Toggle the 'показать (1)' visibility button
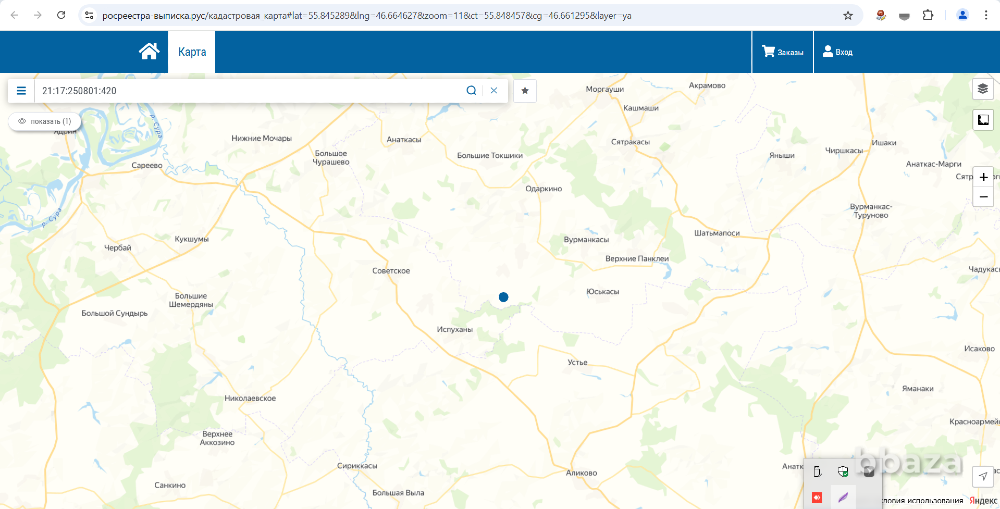Screen dimensions: 1000x509 (x=44, y=121)
